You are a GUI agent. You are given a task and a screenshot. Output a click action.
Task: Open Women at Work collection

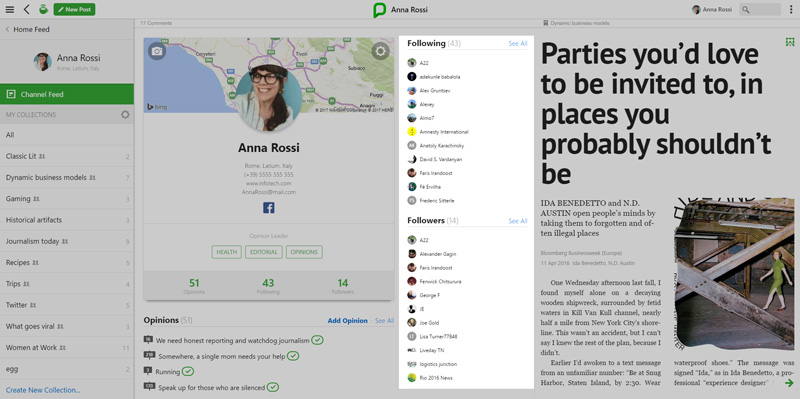pyautogui.click(x=67, y=347)
